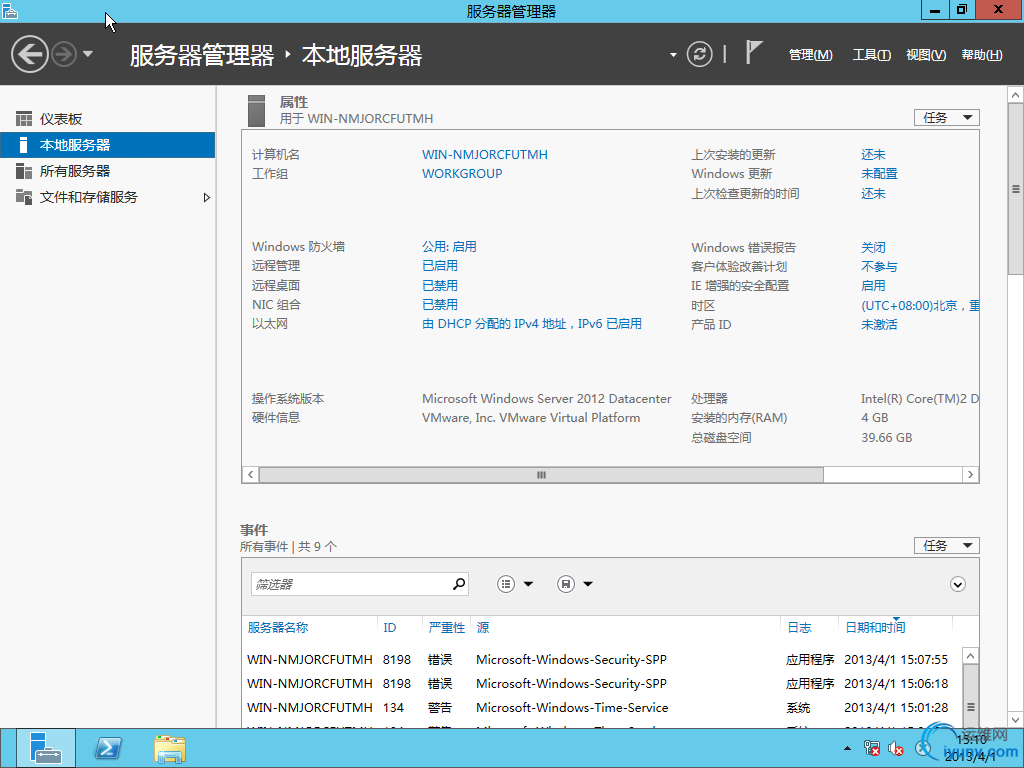
Task: Click the back navigation arrow button
Action: (29, 54)
